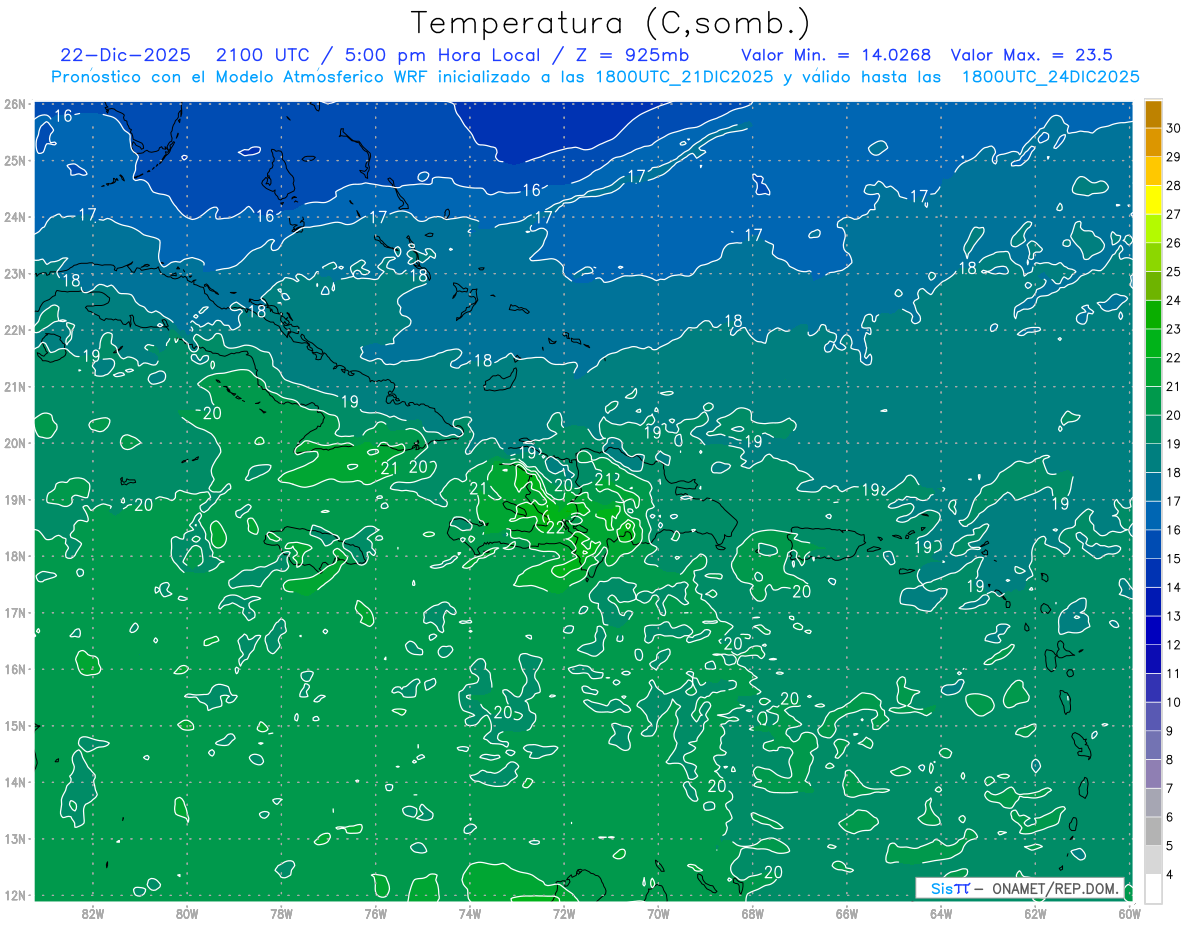Viewport: 1200px width, 927px height.
Task: Click the longitude axis label "64W"
Action: pos(941,912)
